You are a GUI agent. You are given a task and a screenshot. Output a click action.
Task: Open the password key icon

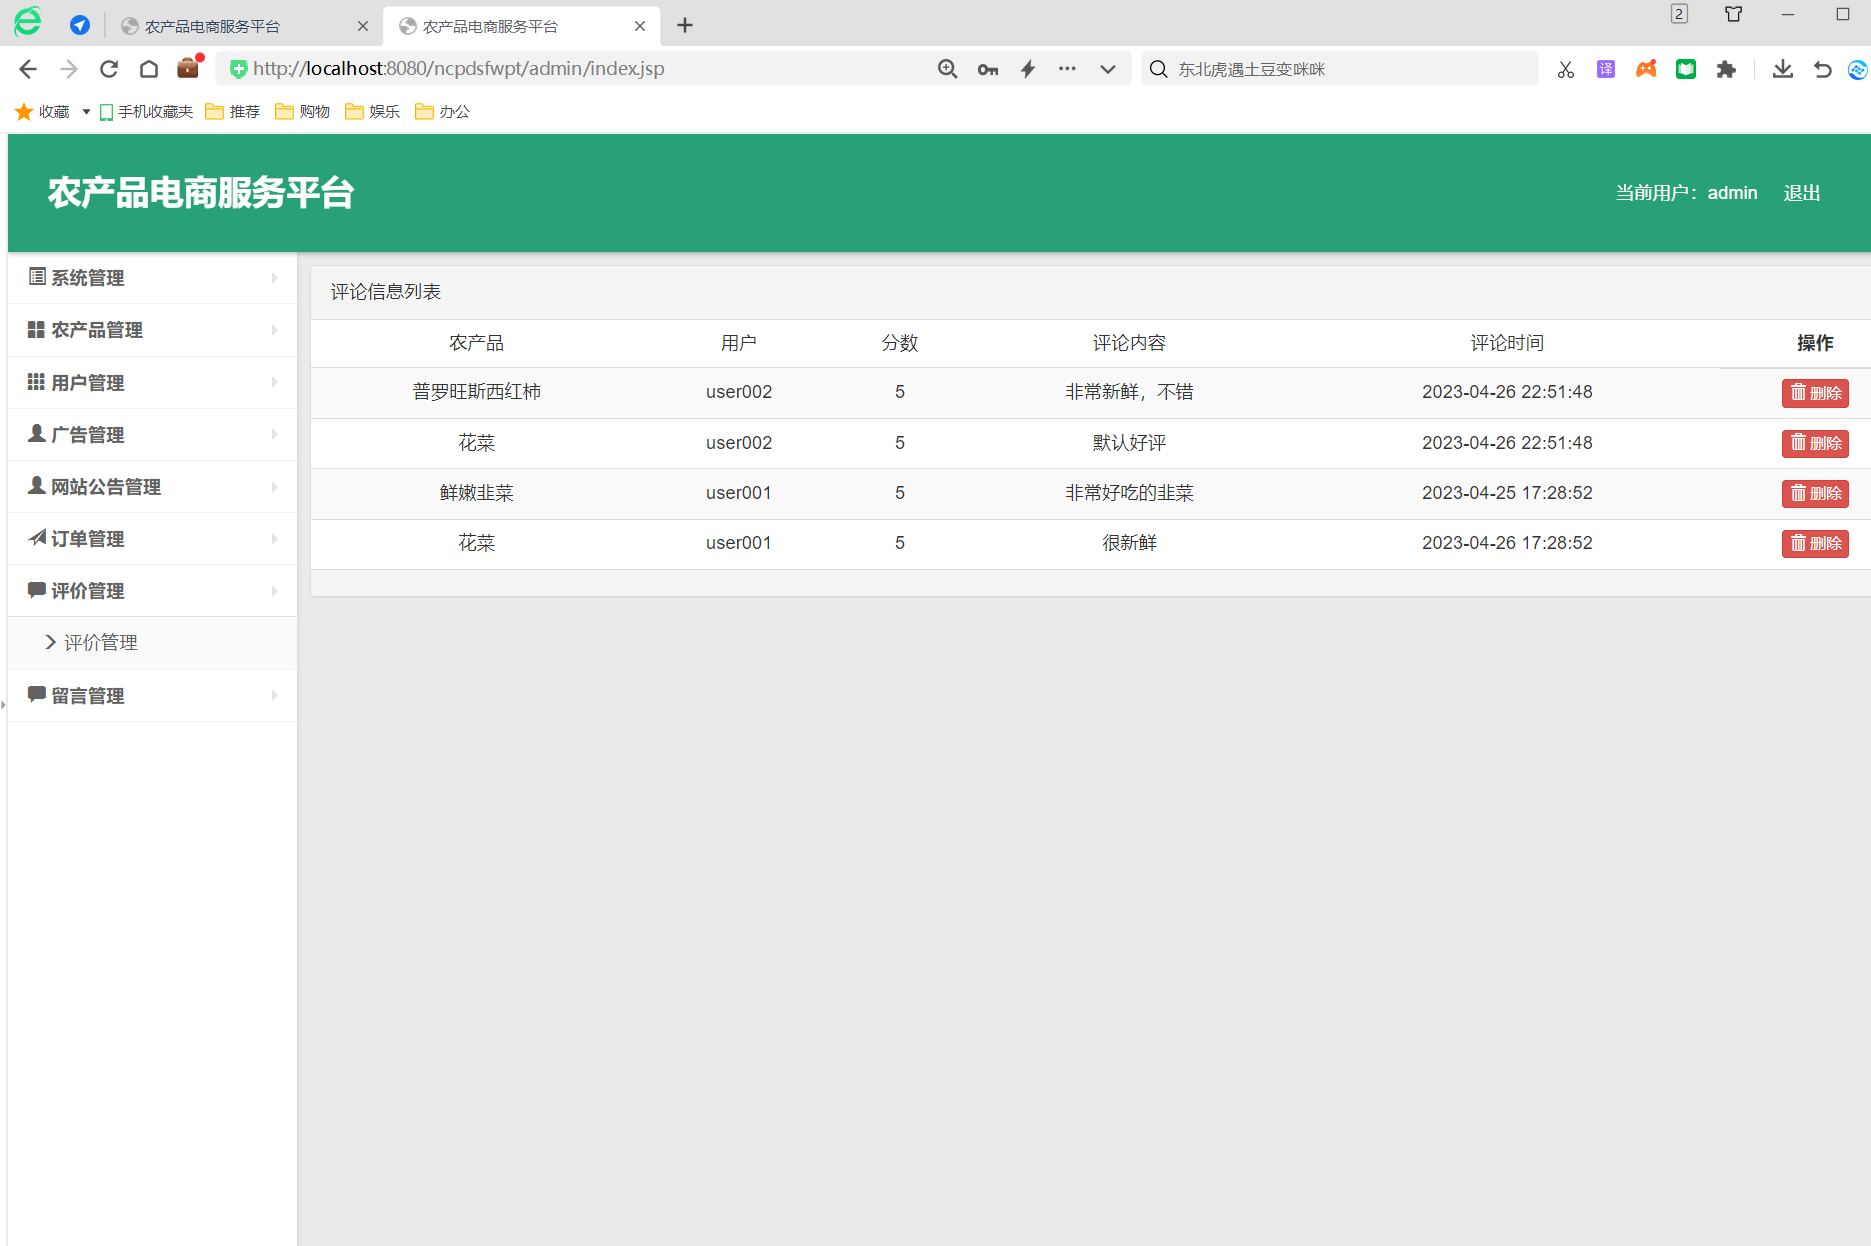pyautogui.click(x=988, y=69)
